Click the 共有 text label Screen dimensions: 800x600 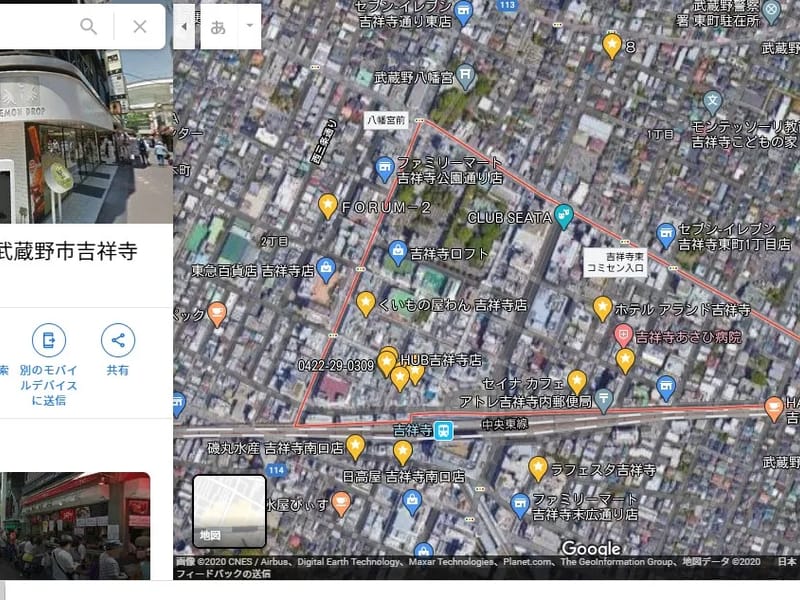coord(118,370)
